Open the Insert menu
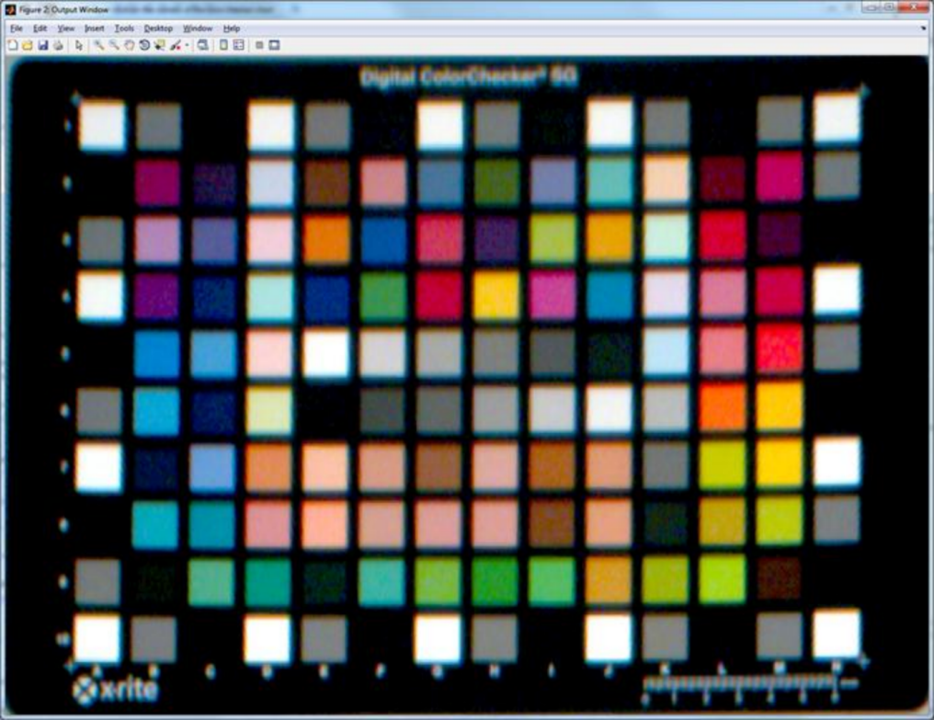The image size is (934, 720). click(94, 28)
